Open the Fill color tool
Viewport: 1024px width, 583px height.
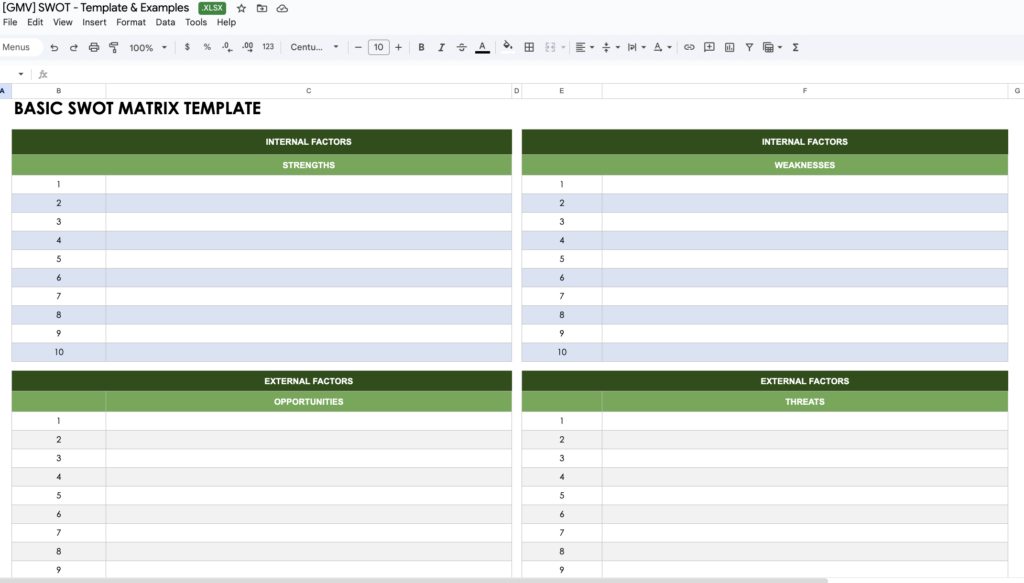pos(506,46)
